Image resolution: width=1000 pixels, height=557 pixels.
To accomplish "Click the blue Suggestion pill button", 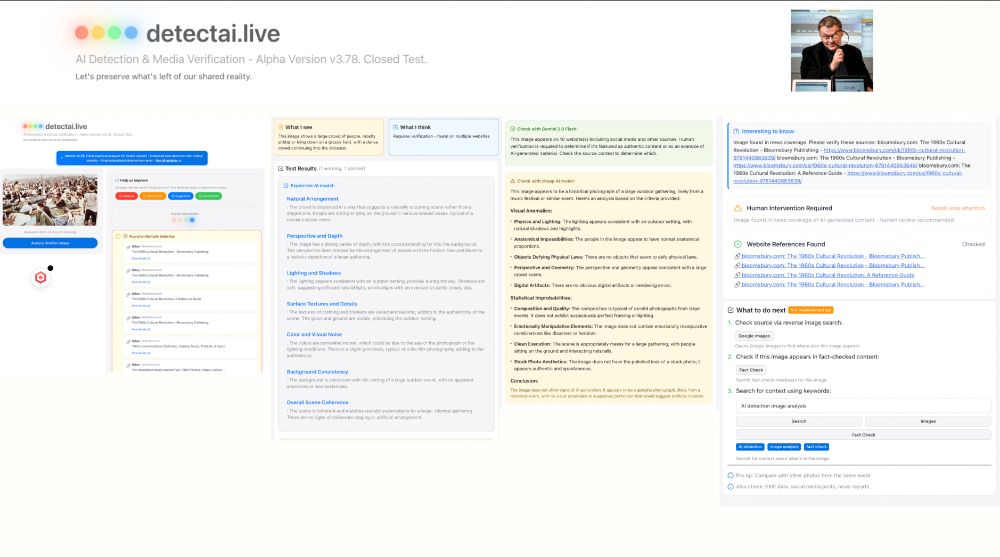I will (180, 196).
